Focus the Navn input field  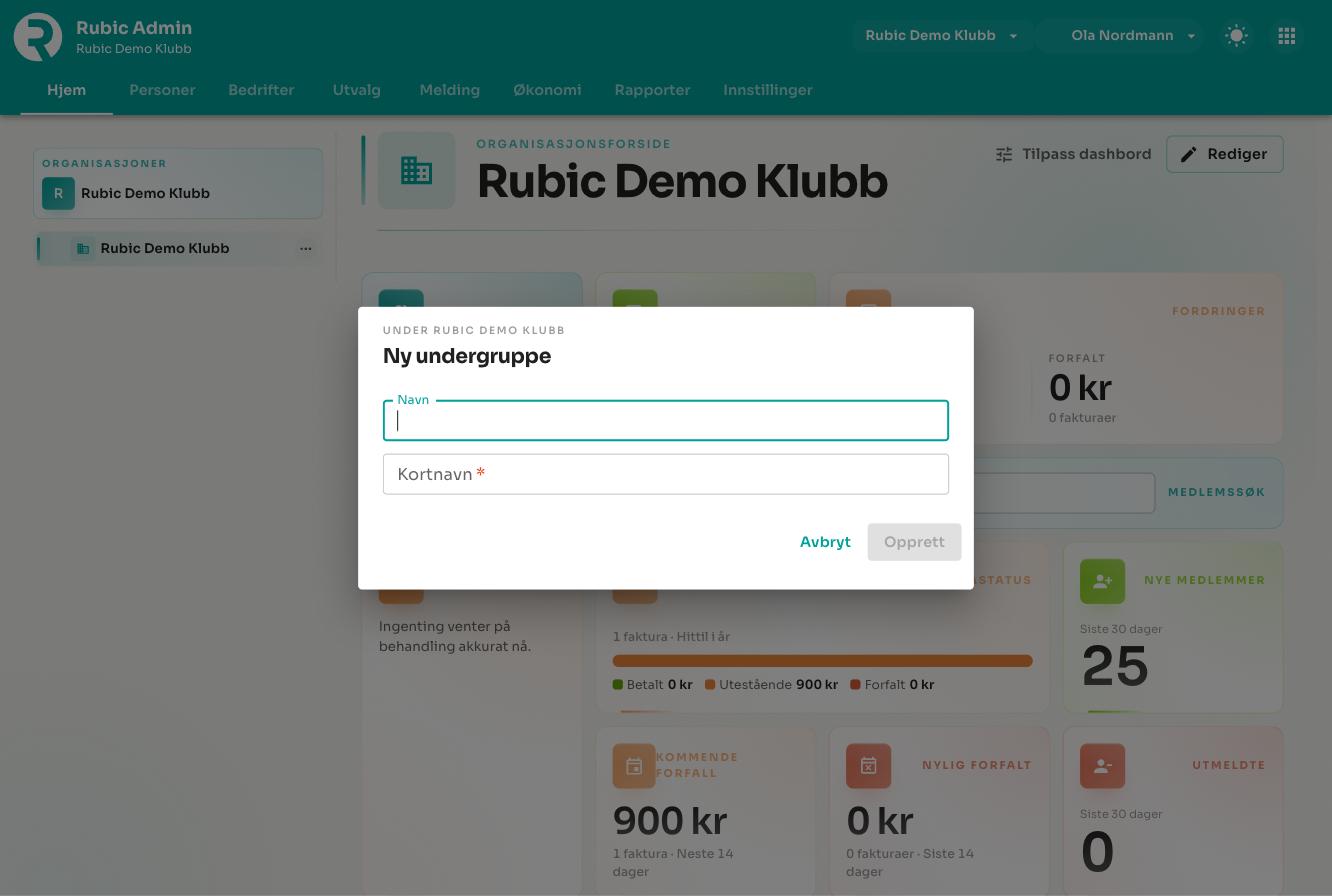(x=666, y=421)
